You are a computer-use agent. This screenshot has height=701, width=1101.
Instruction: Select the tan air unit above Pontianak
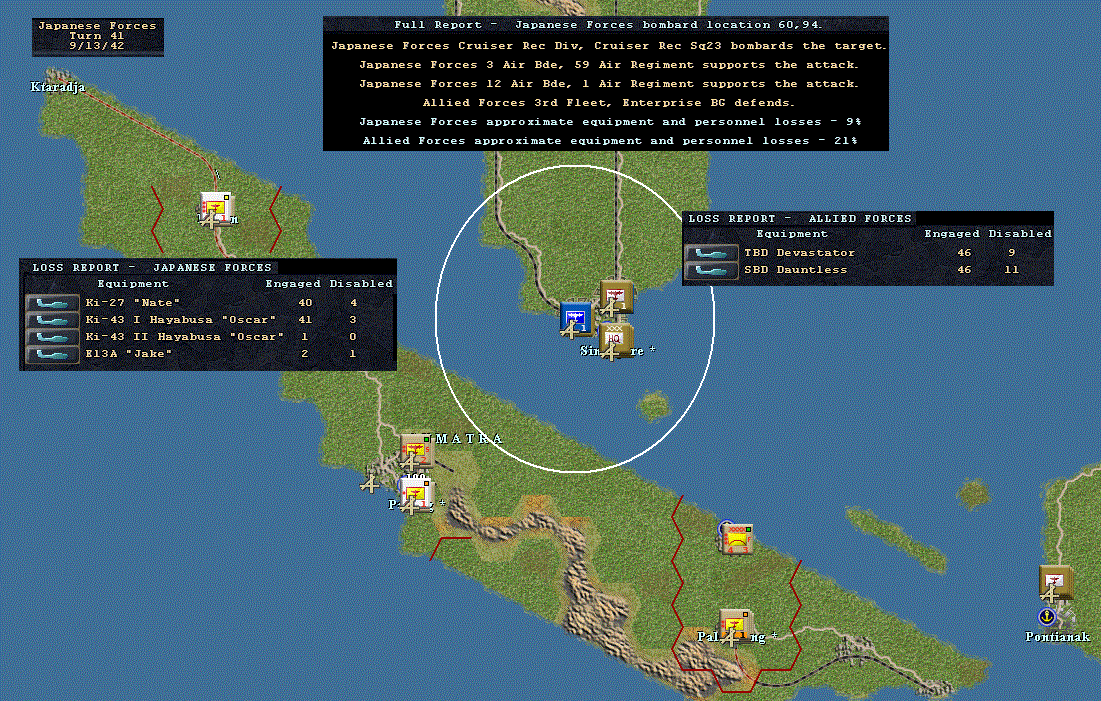[1055, 582]
